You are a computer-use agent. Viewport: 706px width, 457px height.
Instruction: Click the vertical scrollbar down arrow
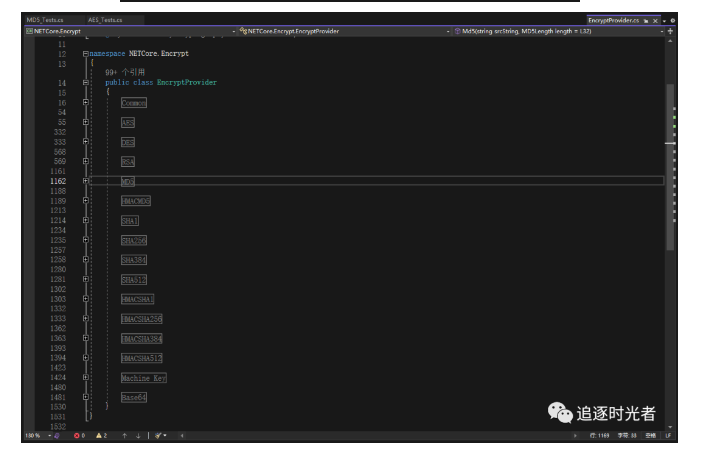670,427
